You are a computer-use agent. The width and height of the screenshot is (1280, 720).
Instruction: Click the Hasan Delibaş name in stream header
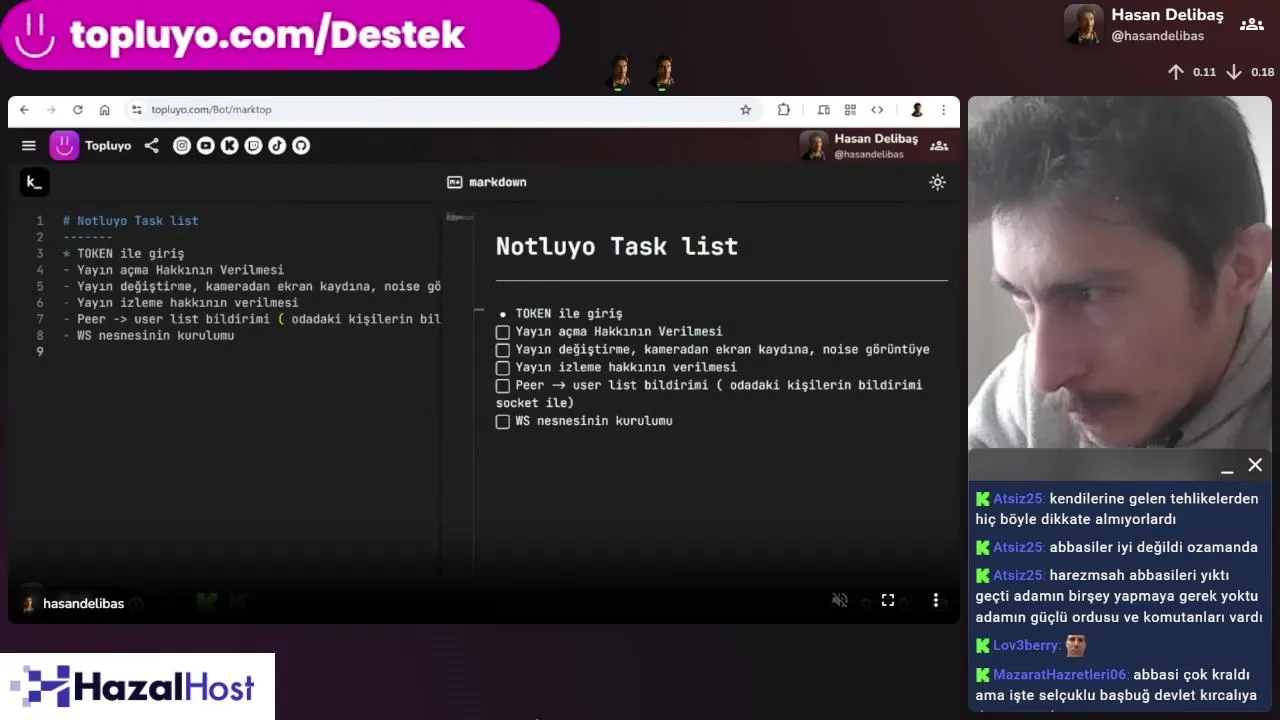coord(1167,15)
